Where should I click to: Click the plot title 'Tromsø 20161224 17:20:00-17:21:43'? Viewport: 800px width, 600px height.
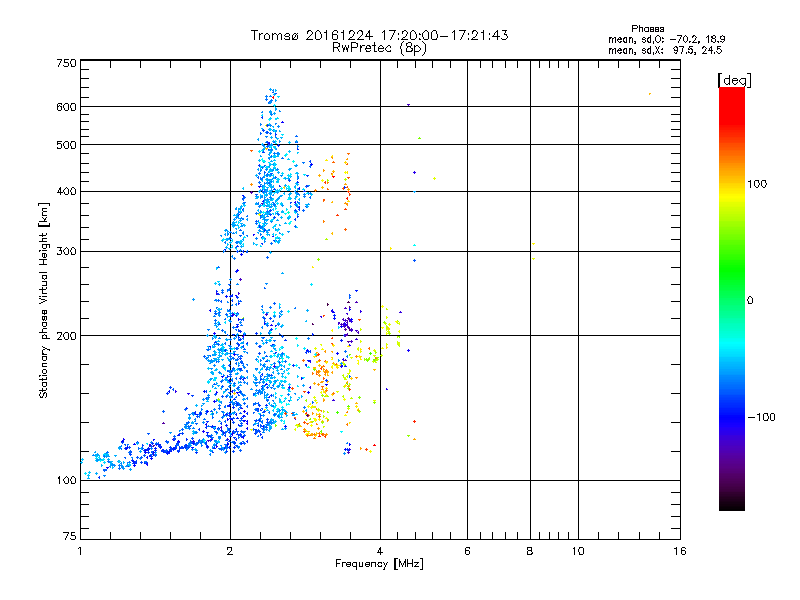[x=379, y=35]
